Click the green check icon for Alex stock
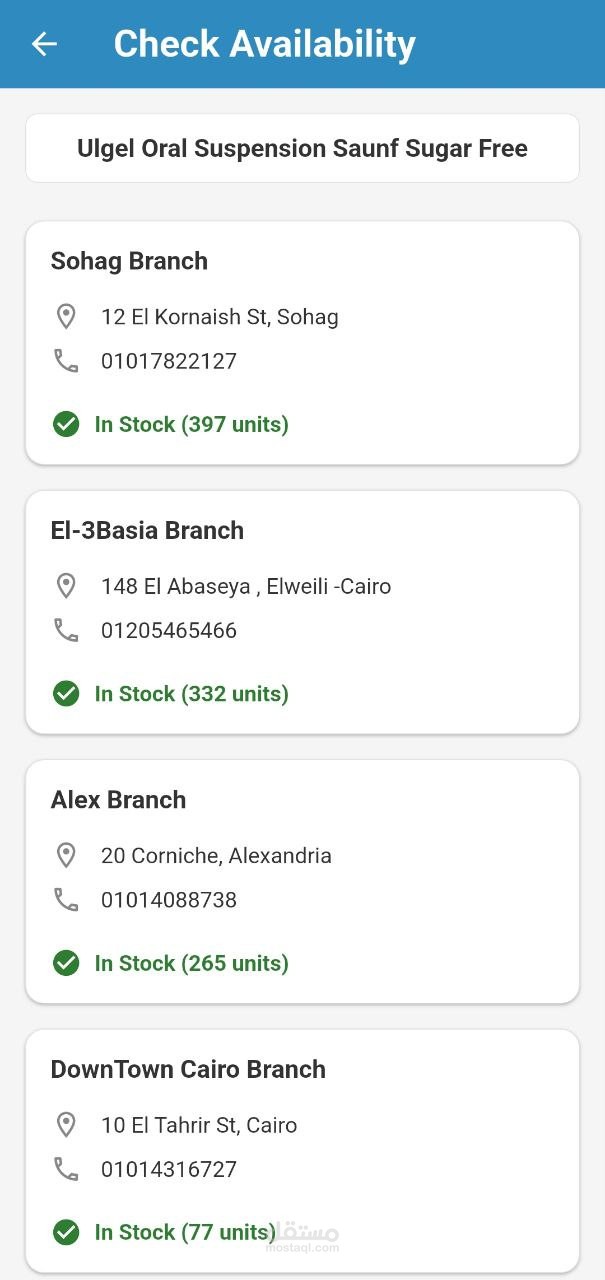The image size is (605, 1280). 66,963
